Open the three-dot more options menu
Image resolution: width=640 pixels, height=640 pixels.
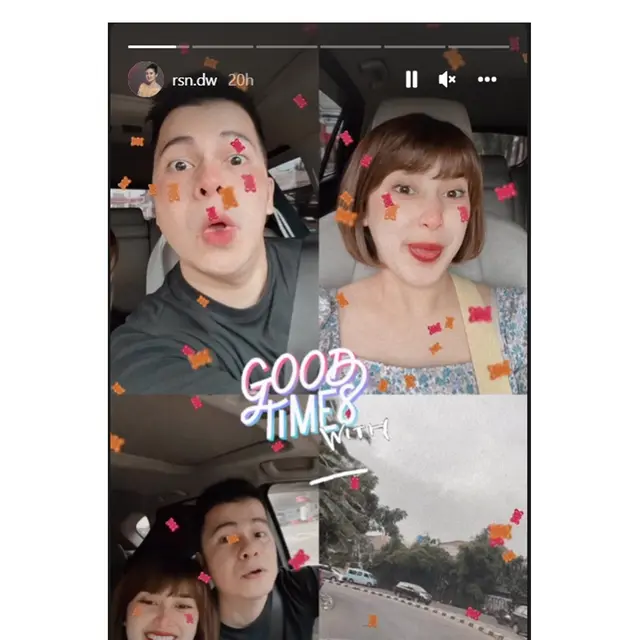coord(487,79)
